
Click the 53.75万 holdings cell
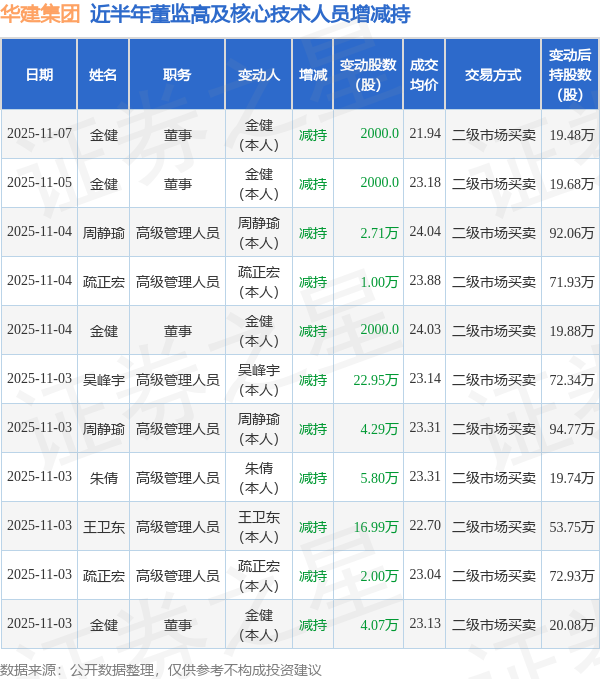coord(571,527)
